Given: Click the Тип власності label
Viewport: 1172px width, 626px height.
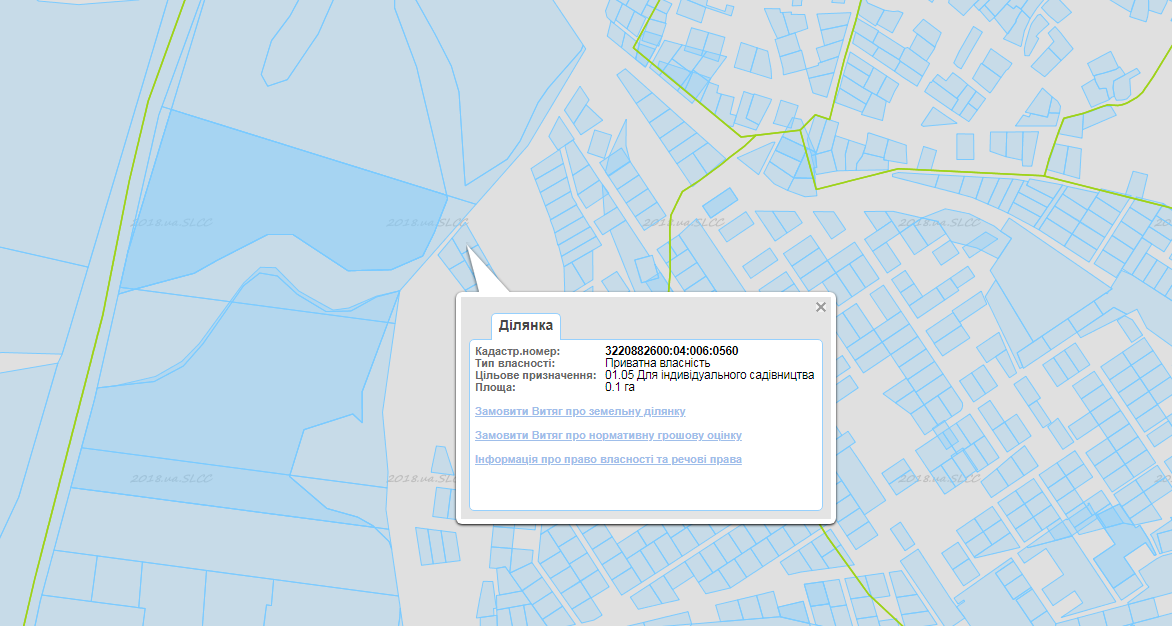Looking at the screenshot, I should click(x=515, y=363).
